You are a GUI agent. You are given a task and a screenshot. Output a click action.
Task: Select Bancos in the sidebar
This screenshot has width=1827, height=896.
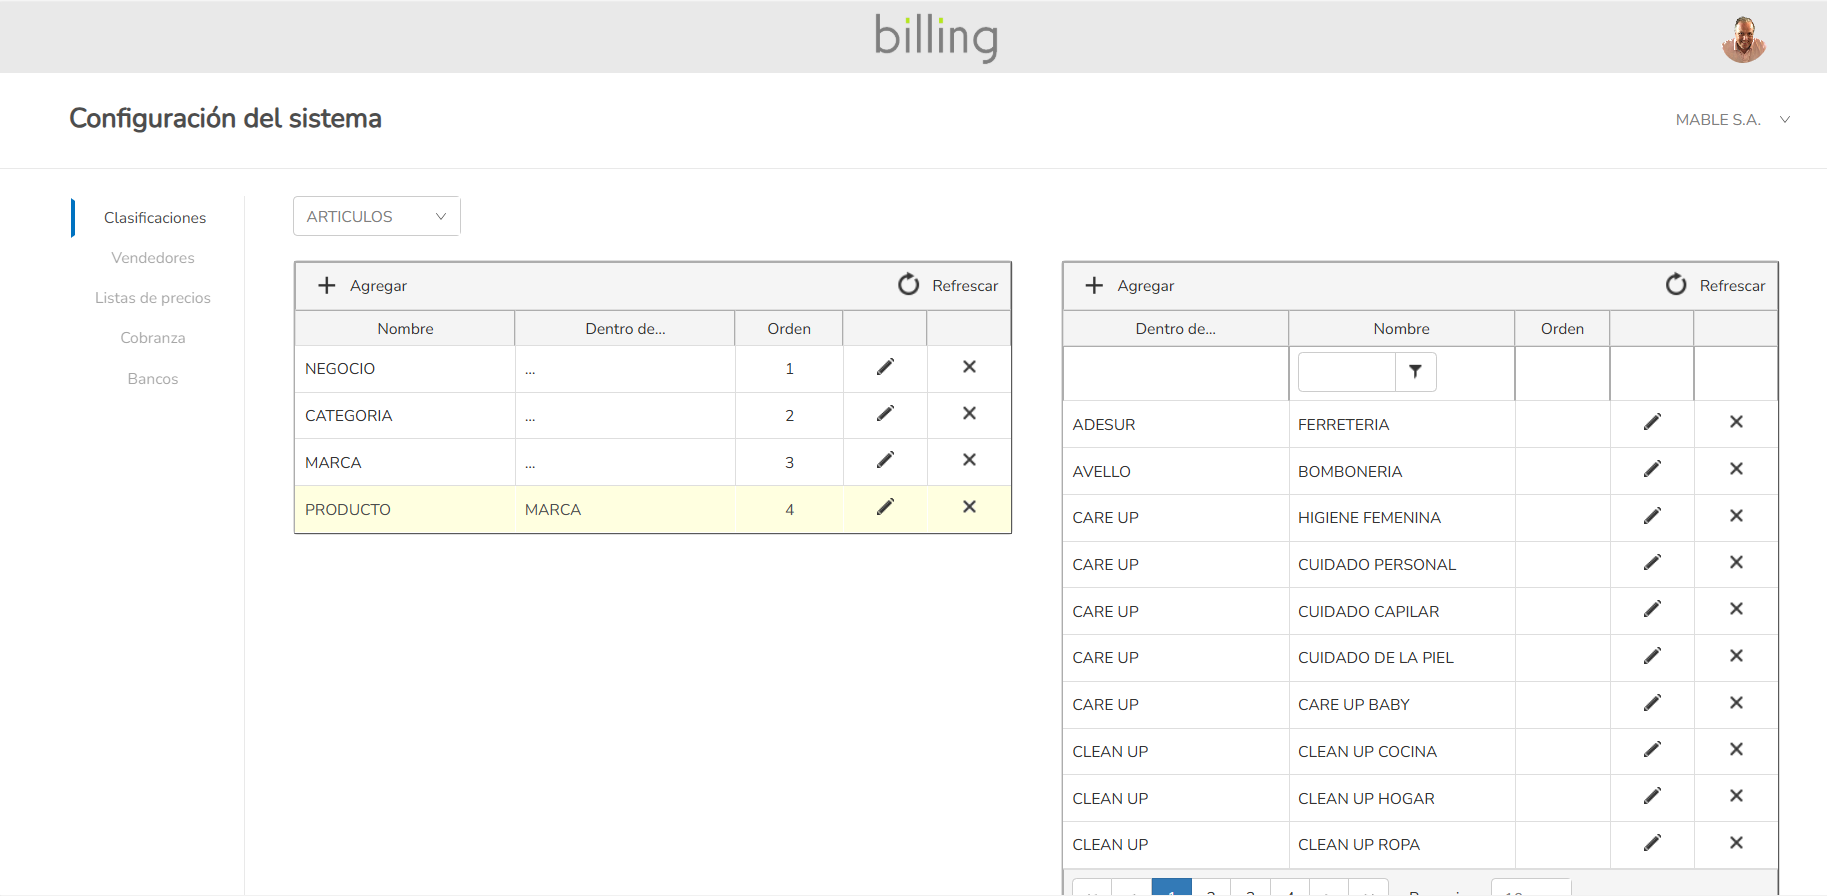click(153, 379)
